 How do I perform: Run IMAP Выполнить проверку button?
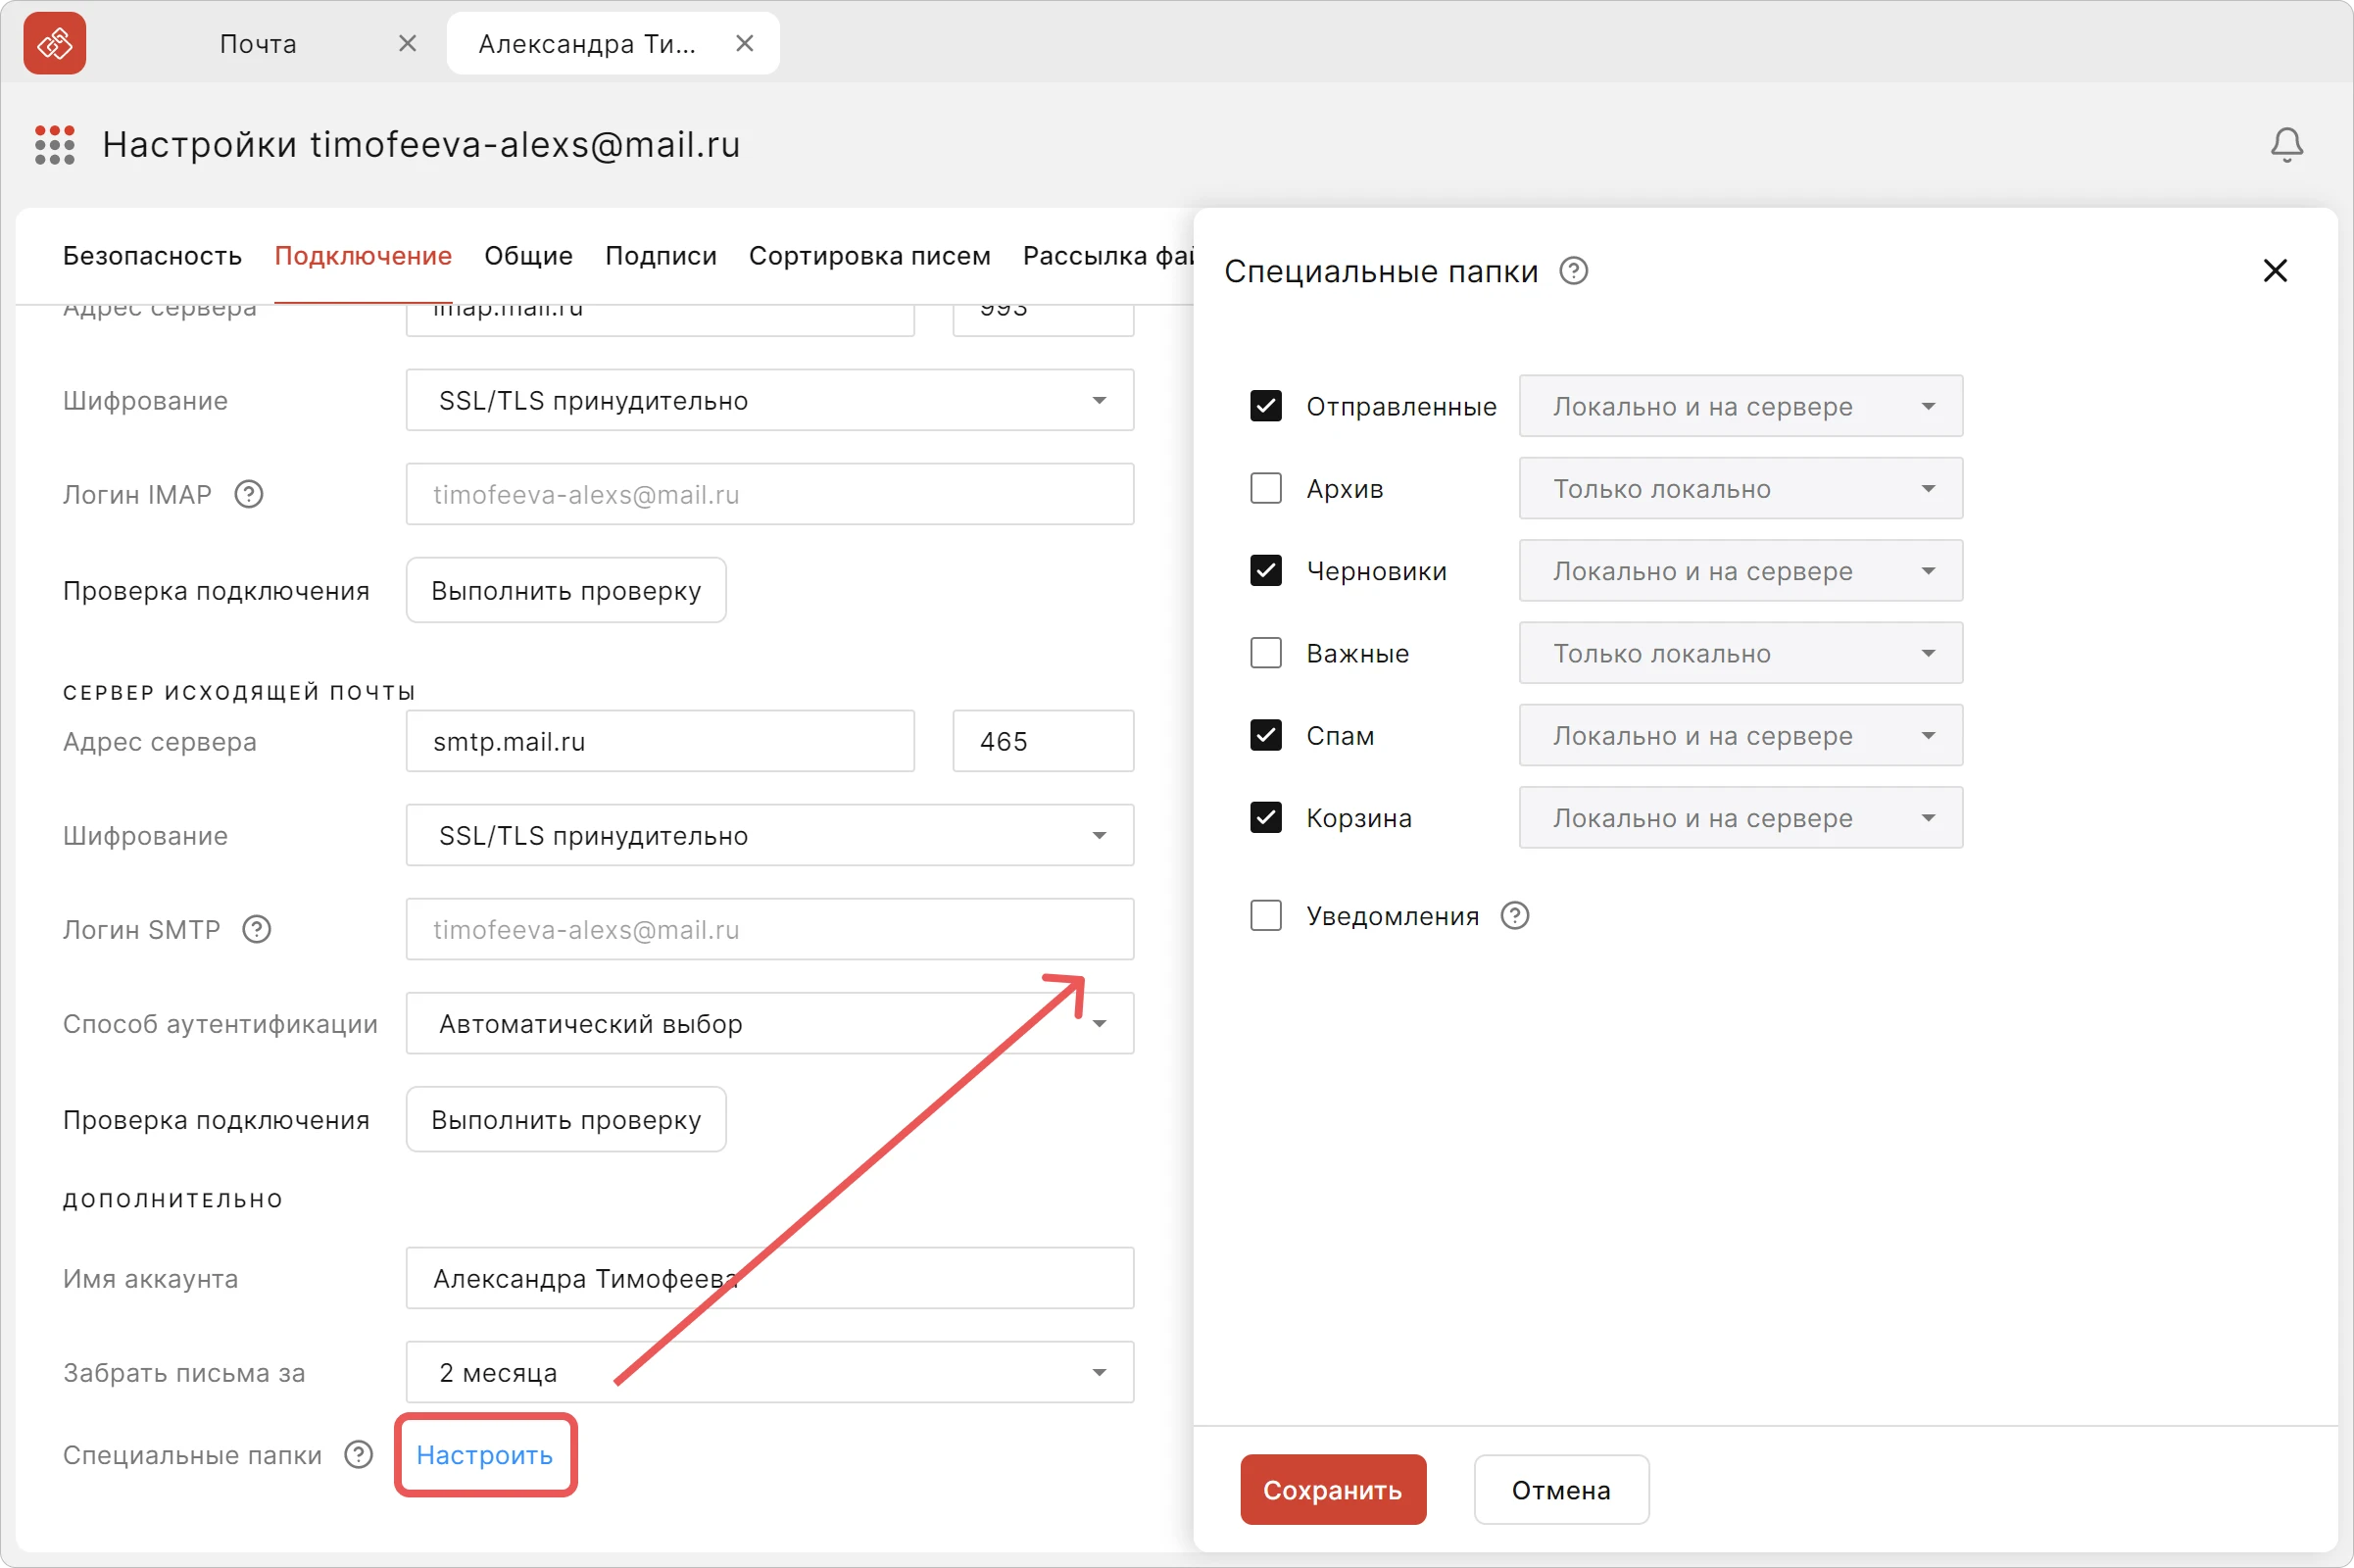[565, 590]
